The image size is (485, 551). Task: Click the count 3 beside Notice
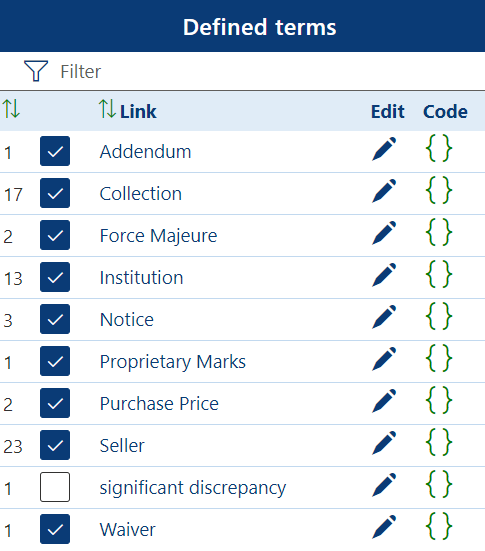tap(8, 320)
